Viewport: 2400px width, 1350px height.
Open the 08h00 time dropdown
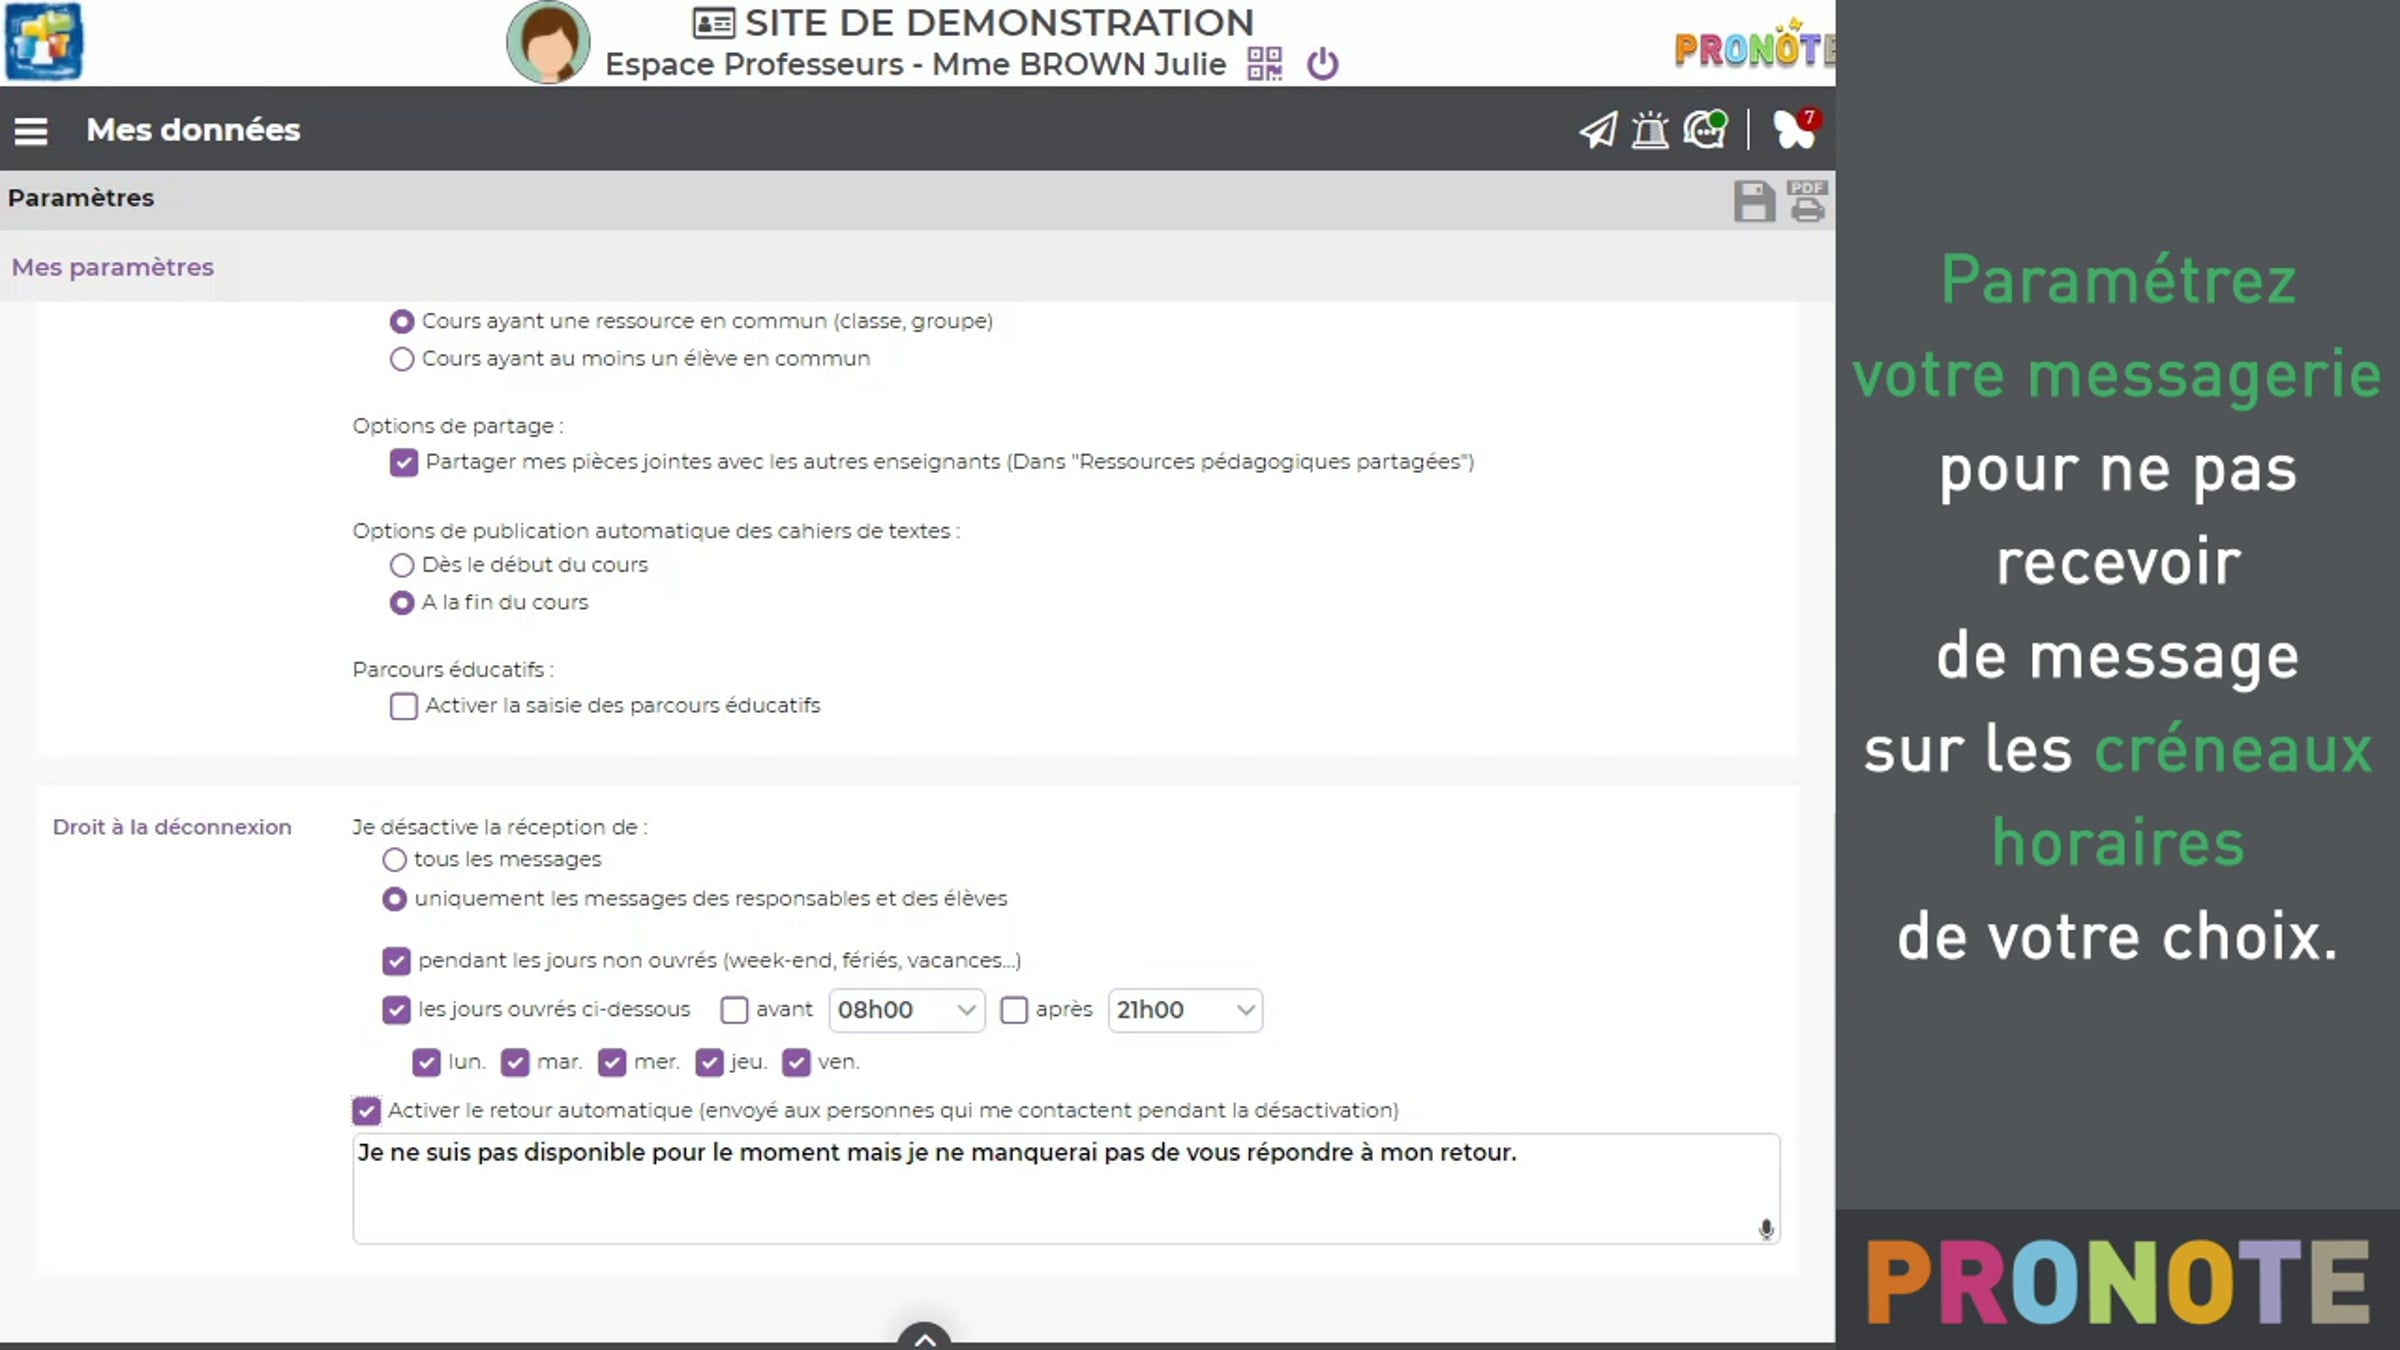pos(906,1010)
